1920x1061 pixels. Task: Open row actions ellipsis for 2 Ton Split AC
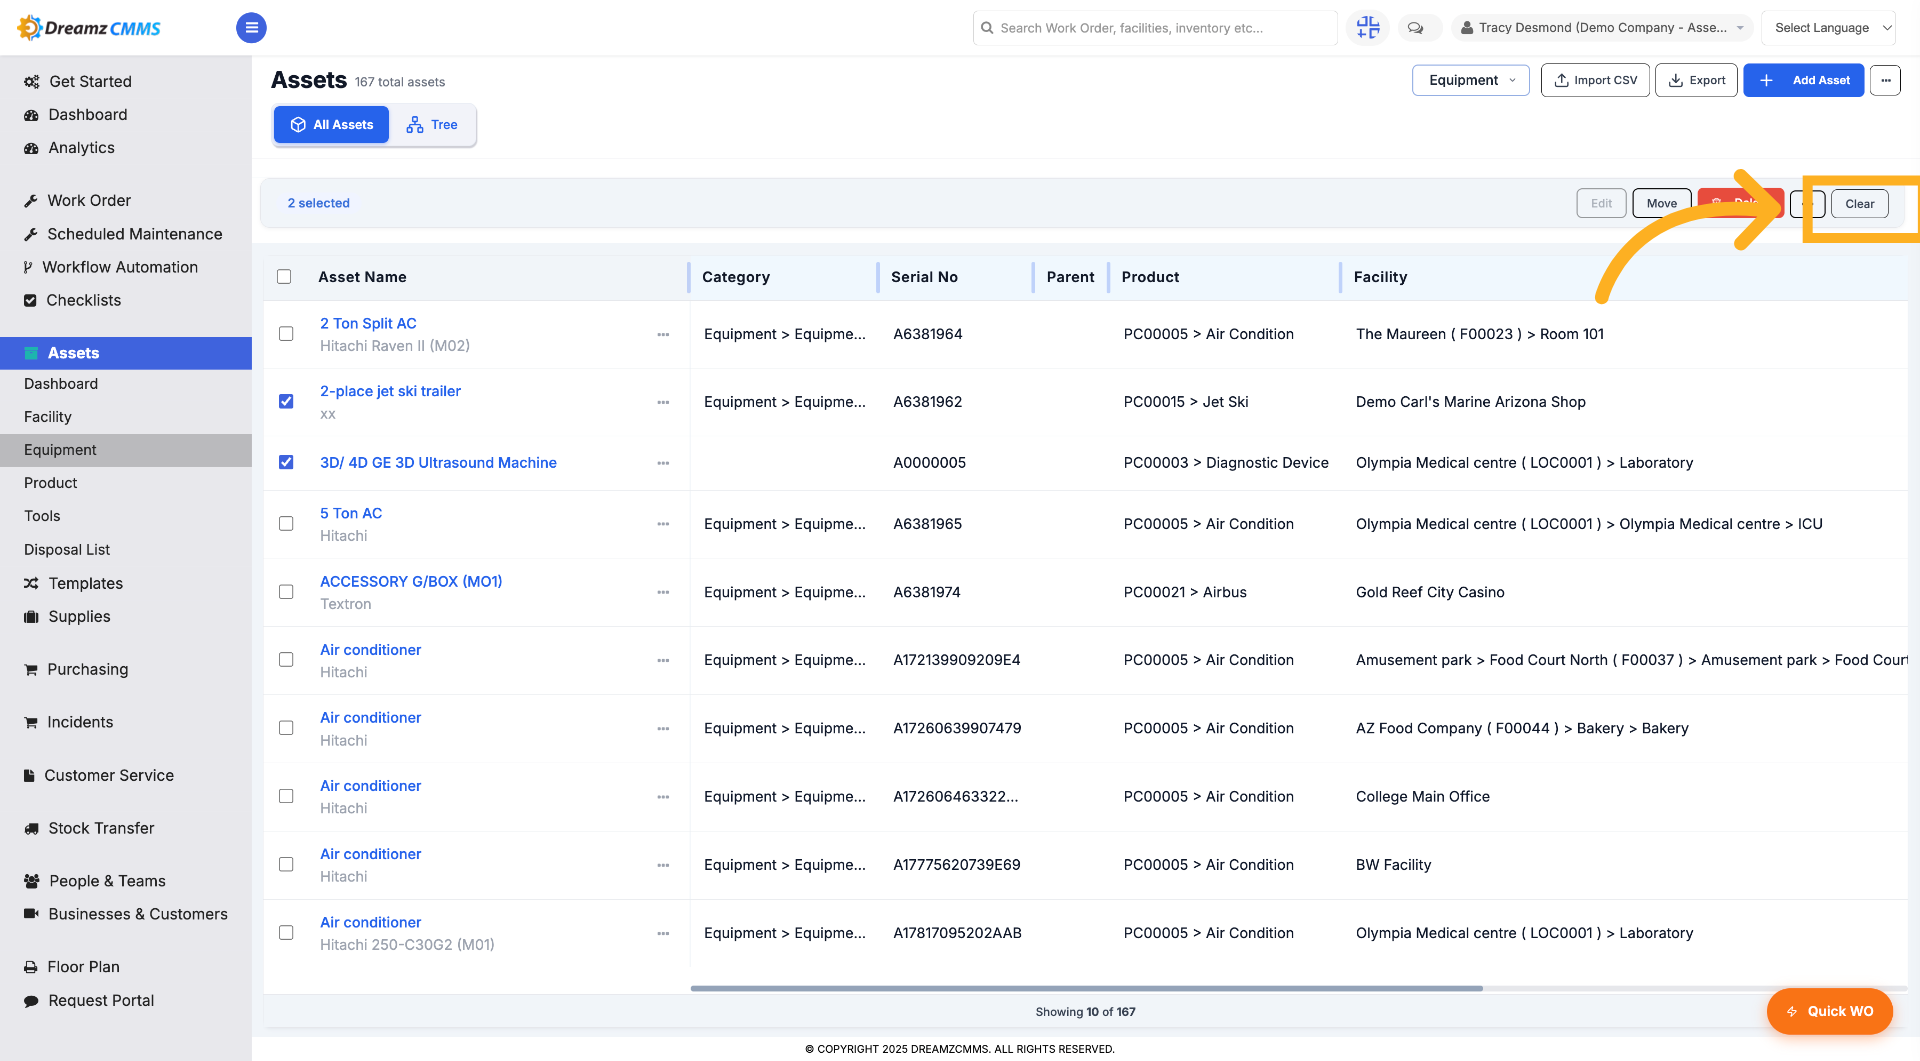click(663, 335)
